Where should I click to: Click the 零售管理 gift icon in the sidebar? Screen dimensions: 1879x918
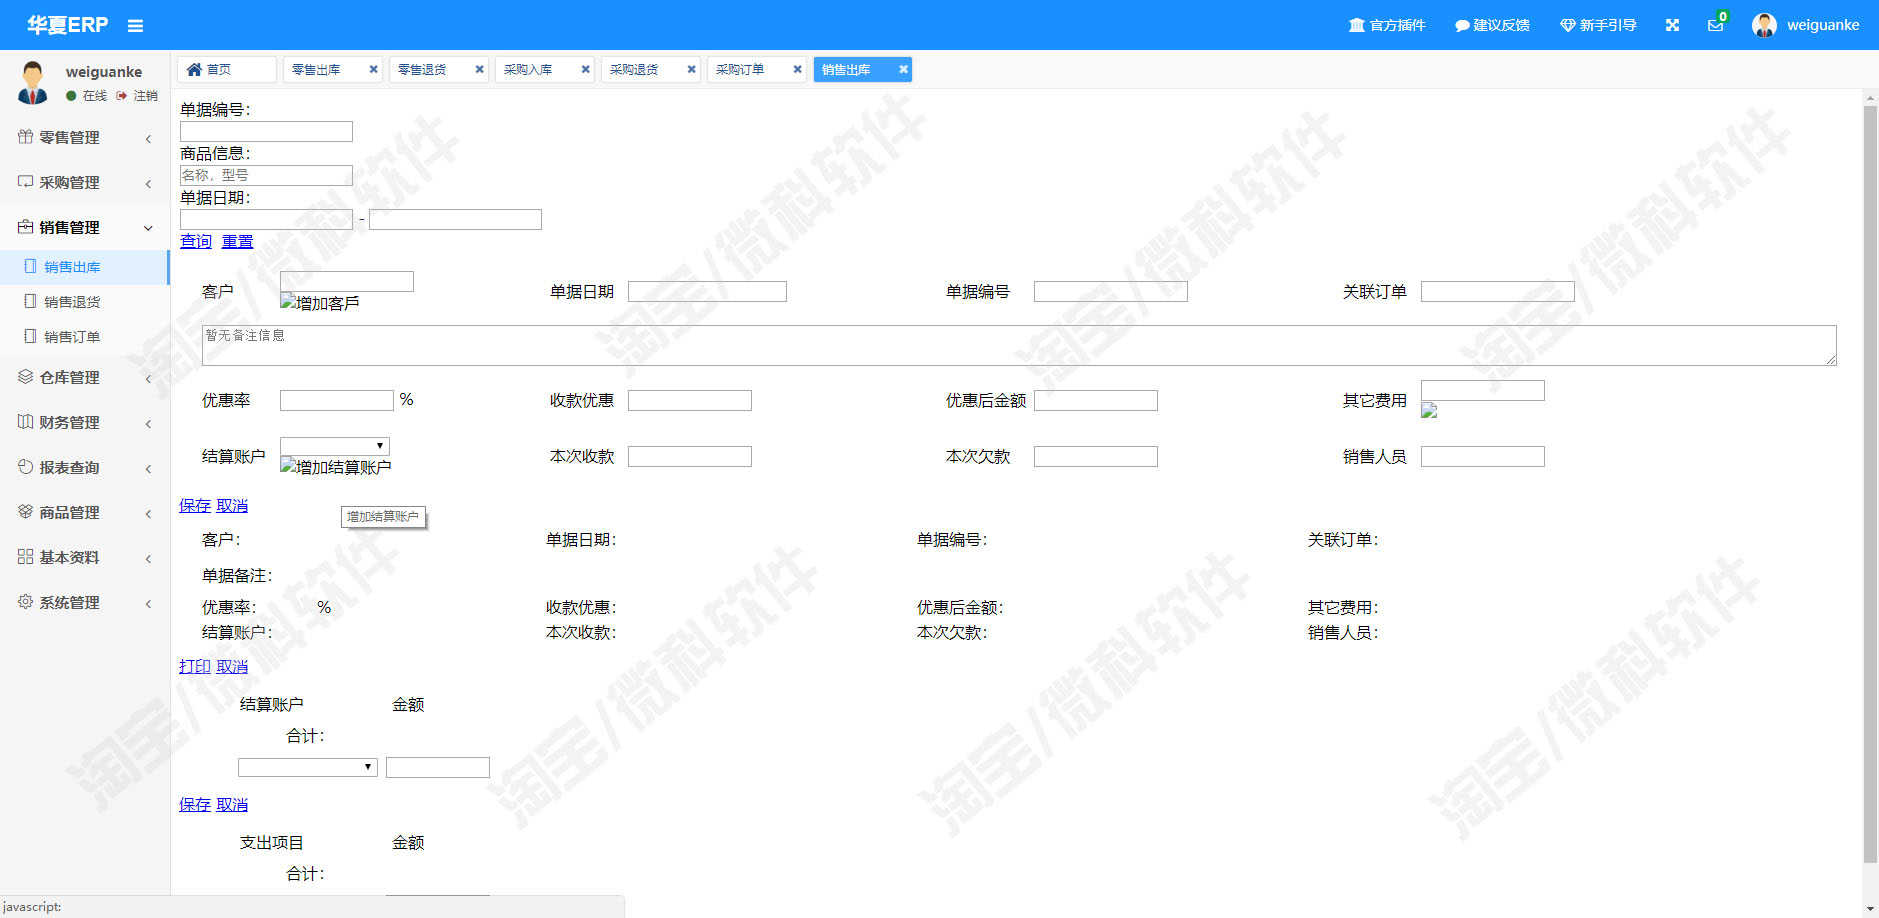tap(26, 137)
